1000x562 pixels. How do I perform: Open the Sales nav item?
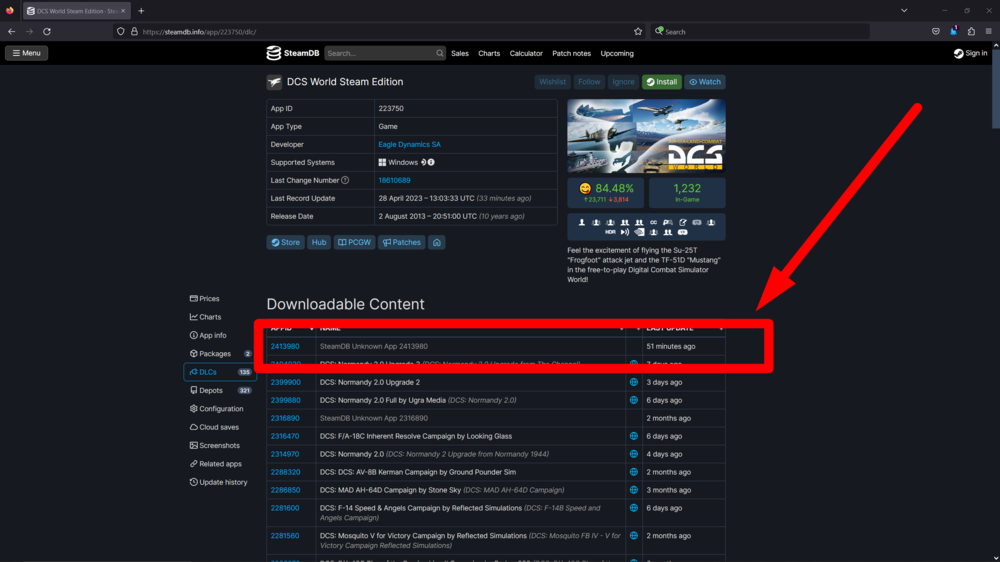pos(460,54)
